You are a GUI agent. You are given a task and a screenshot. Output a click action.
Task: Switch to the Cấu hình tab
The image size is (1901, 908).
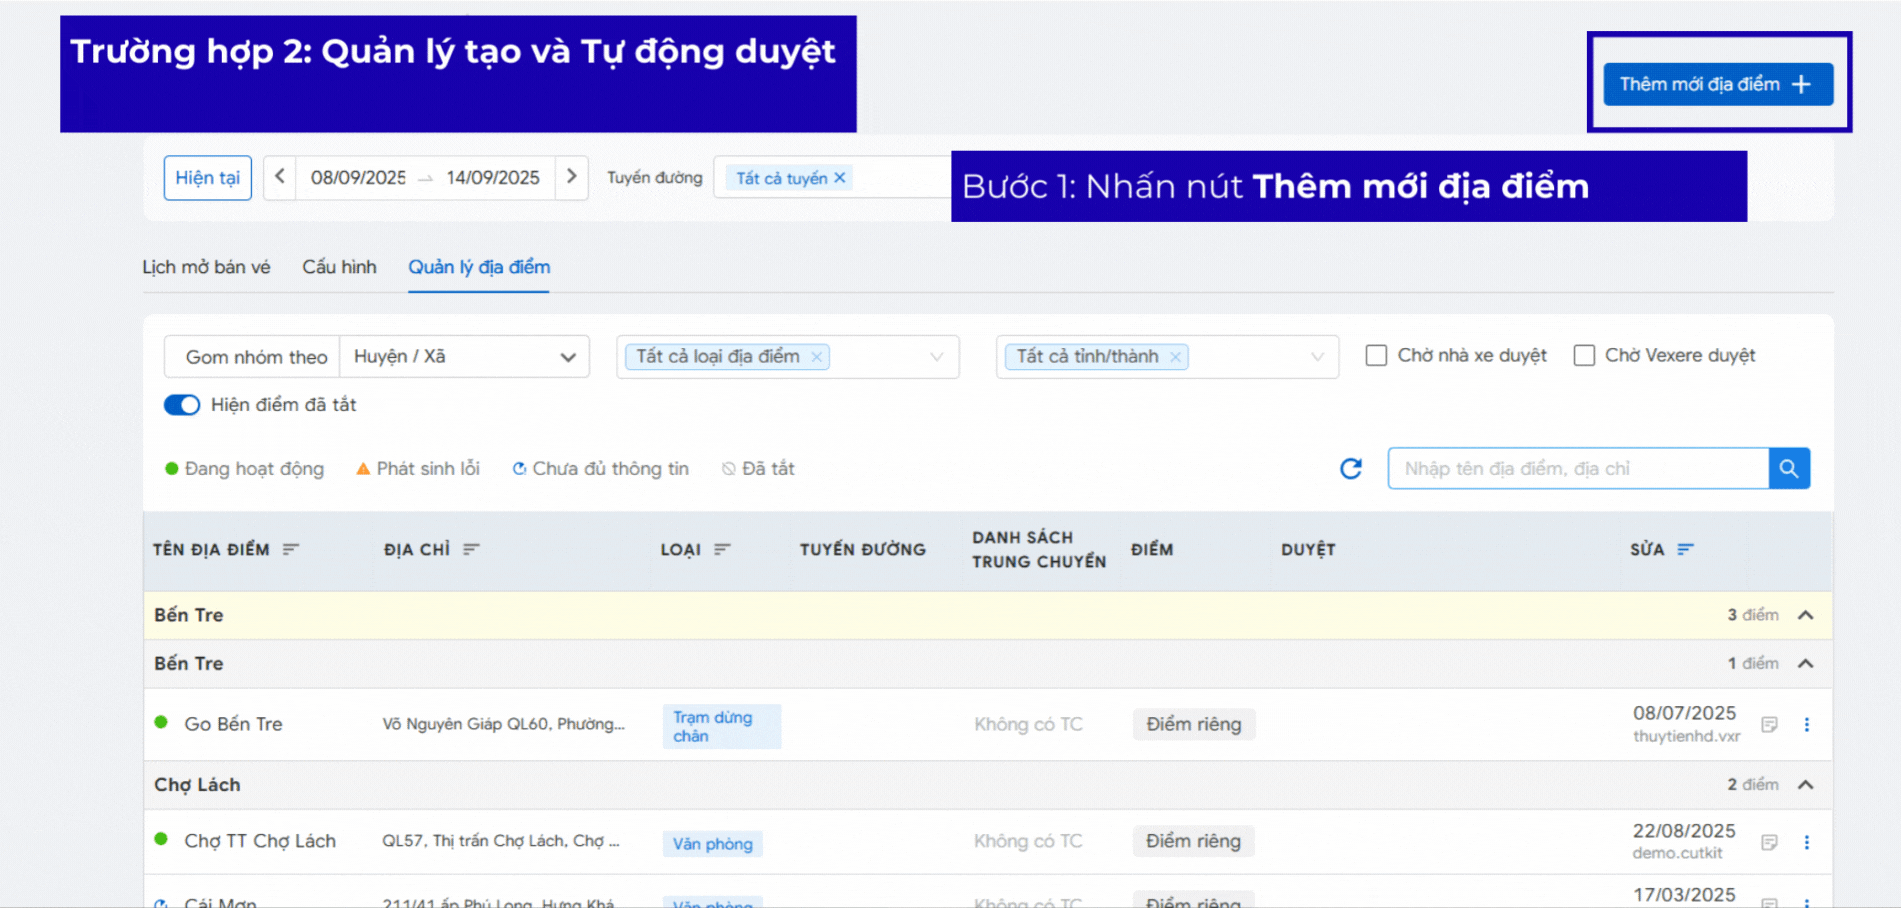(x=339, y=267)
